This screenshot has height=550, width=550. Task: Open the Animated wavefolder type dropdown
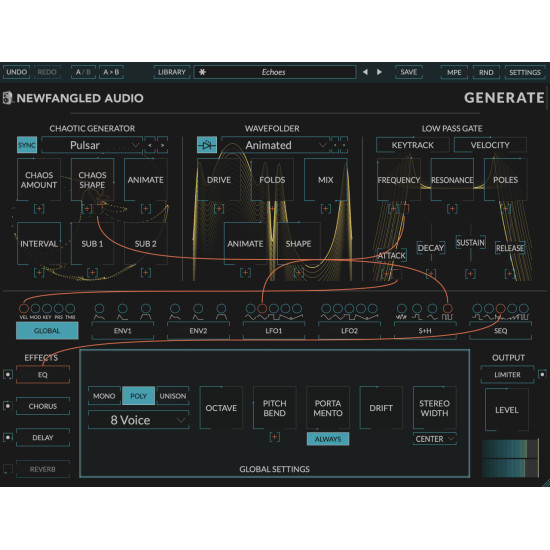275,145
